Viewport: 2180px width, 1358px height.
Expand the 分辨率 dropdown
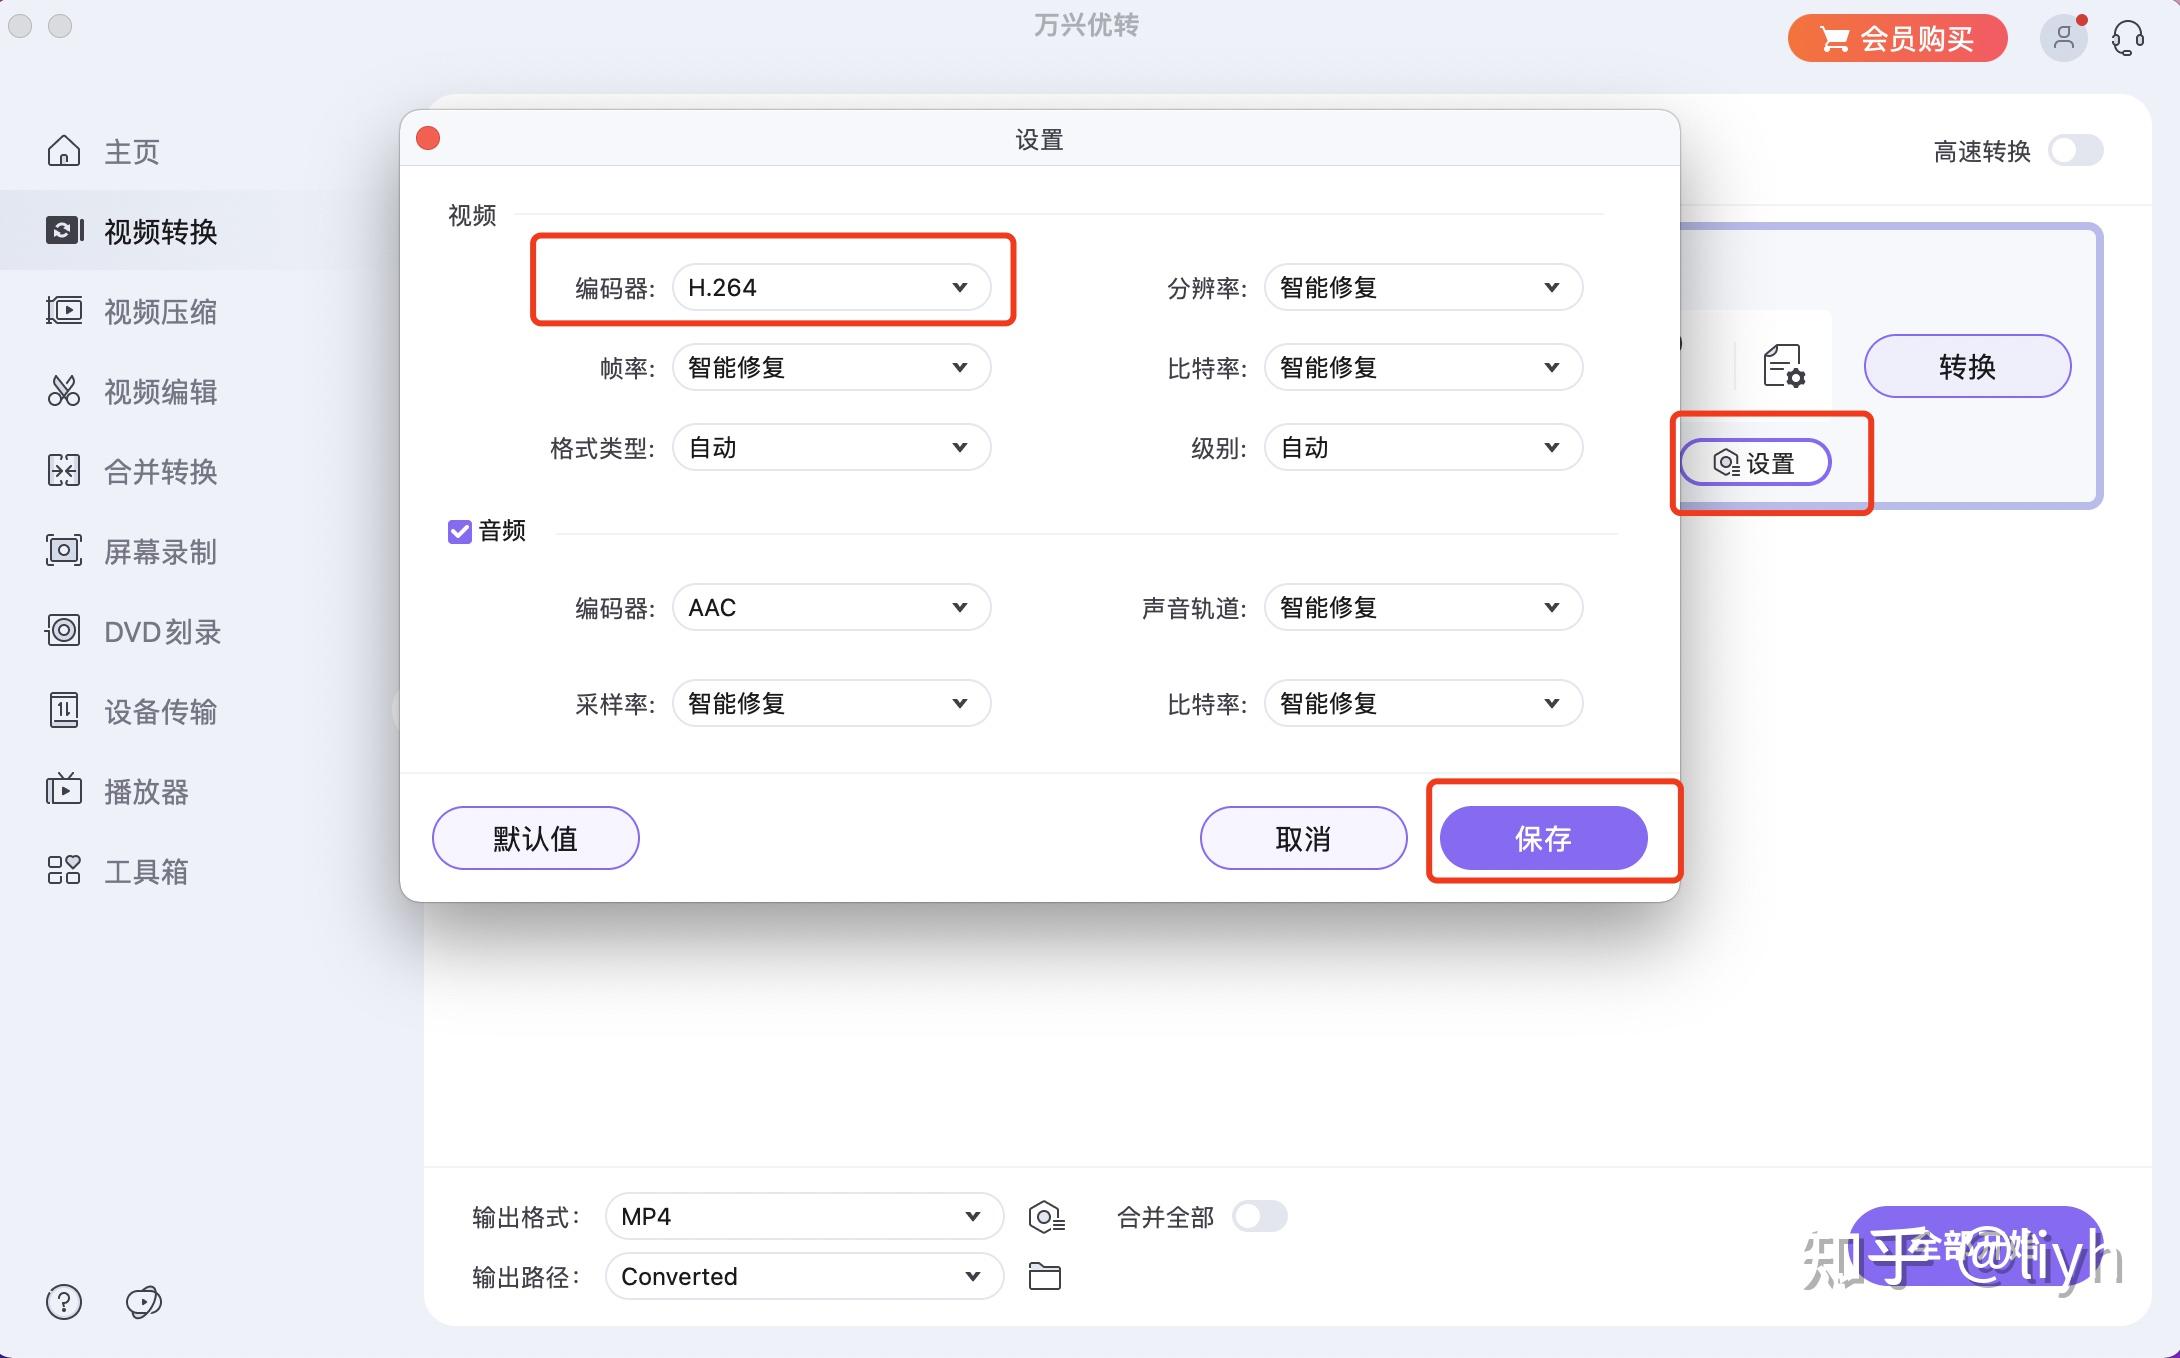pyautogui.click(x=1422, y=287)
